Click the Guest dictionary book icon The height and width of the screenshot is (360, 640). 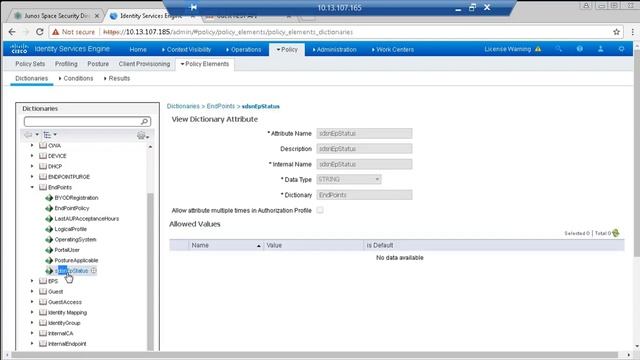[43, 292]
